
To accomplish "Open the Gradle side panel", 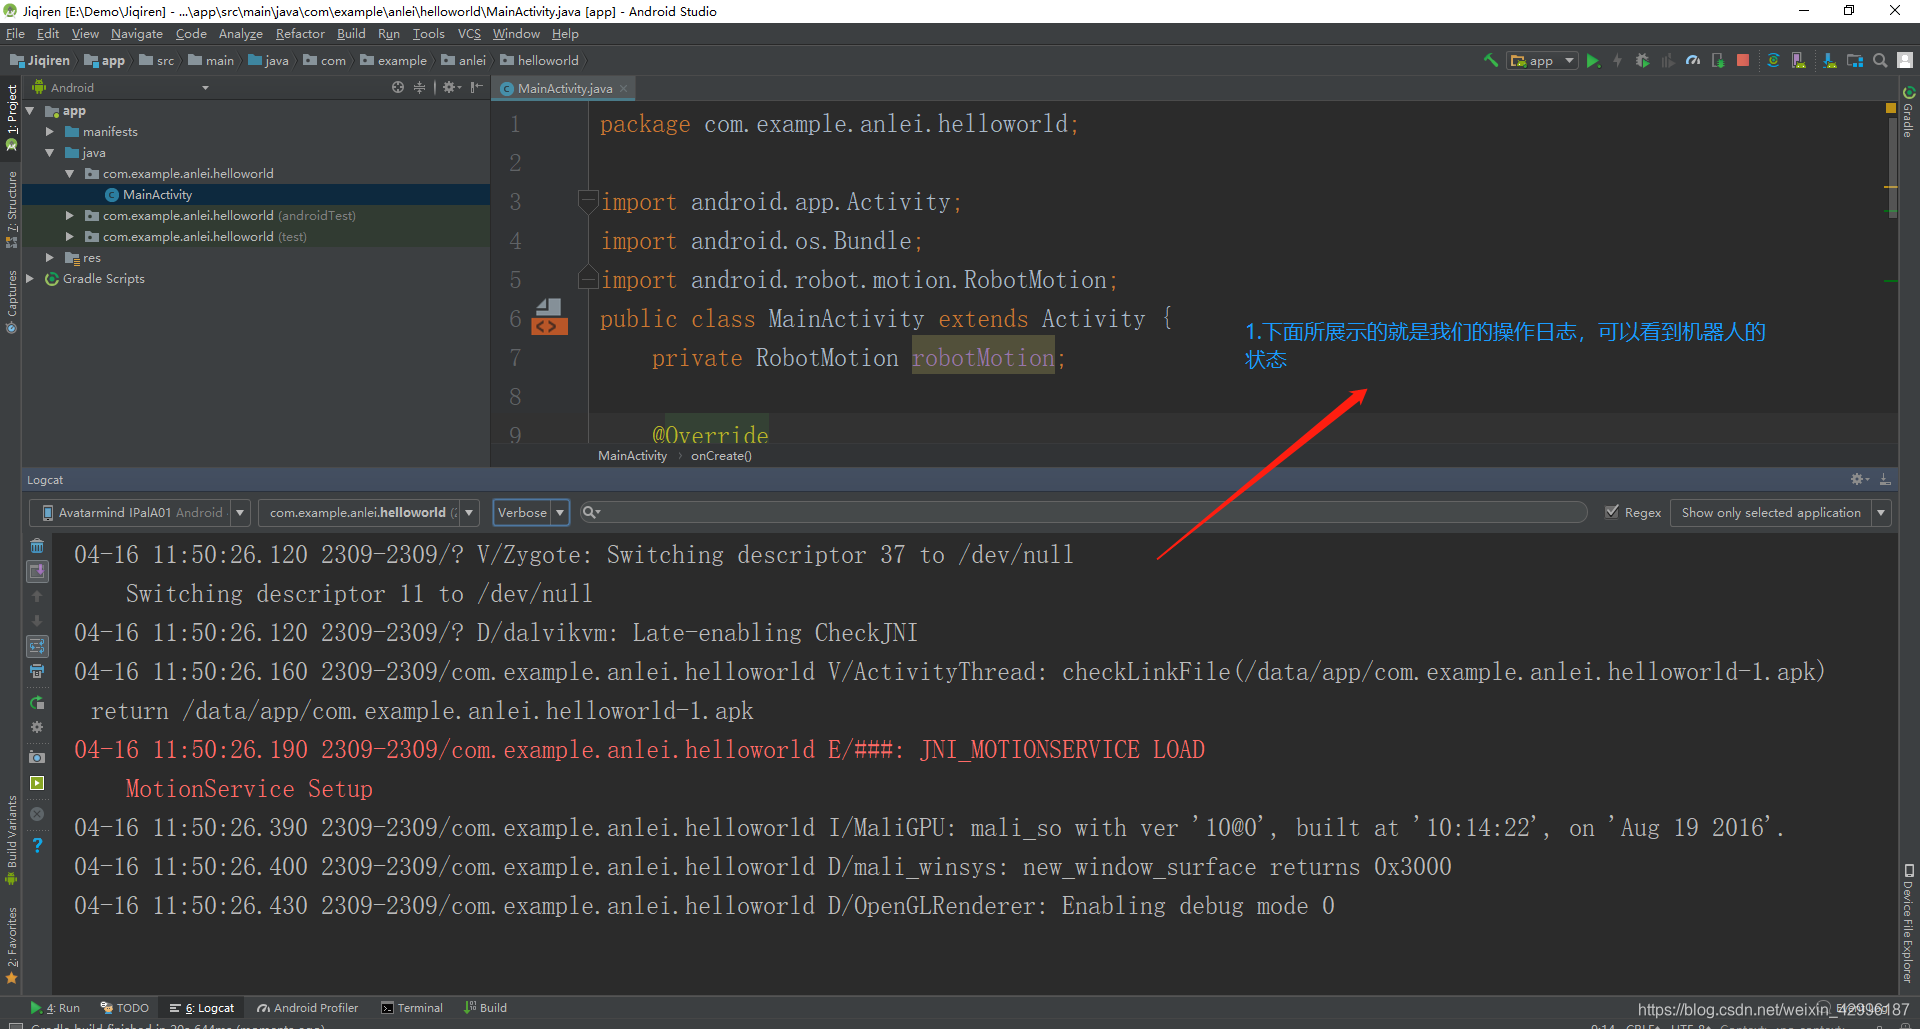I will pos(1908,112).
